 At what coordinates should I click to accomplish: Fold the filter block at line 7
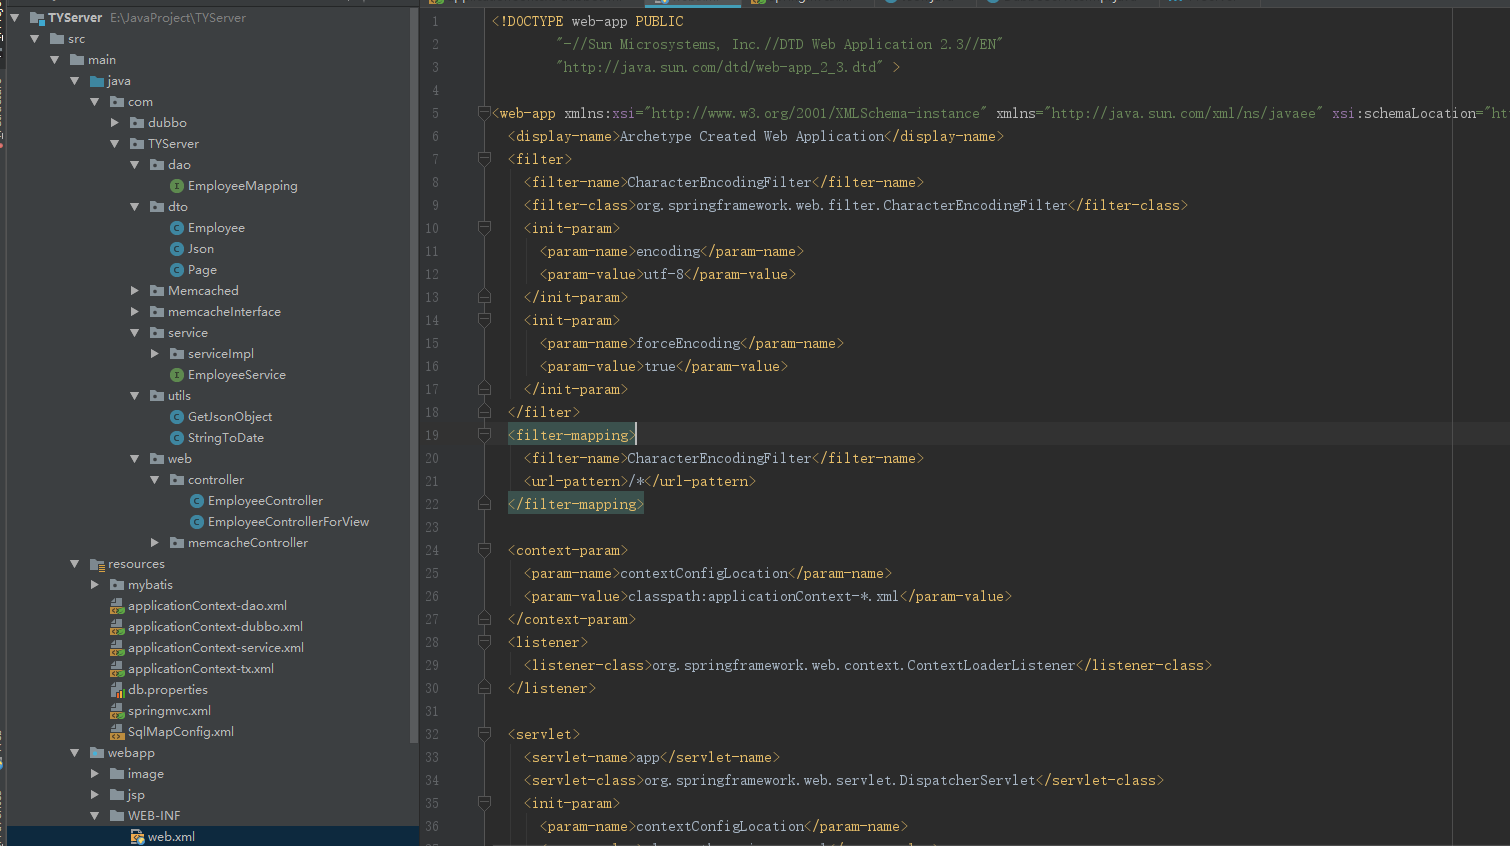pyautogui.click(x=484, y=159)
